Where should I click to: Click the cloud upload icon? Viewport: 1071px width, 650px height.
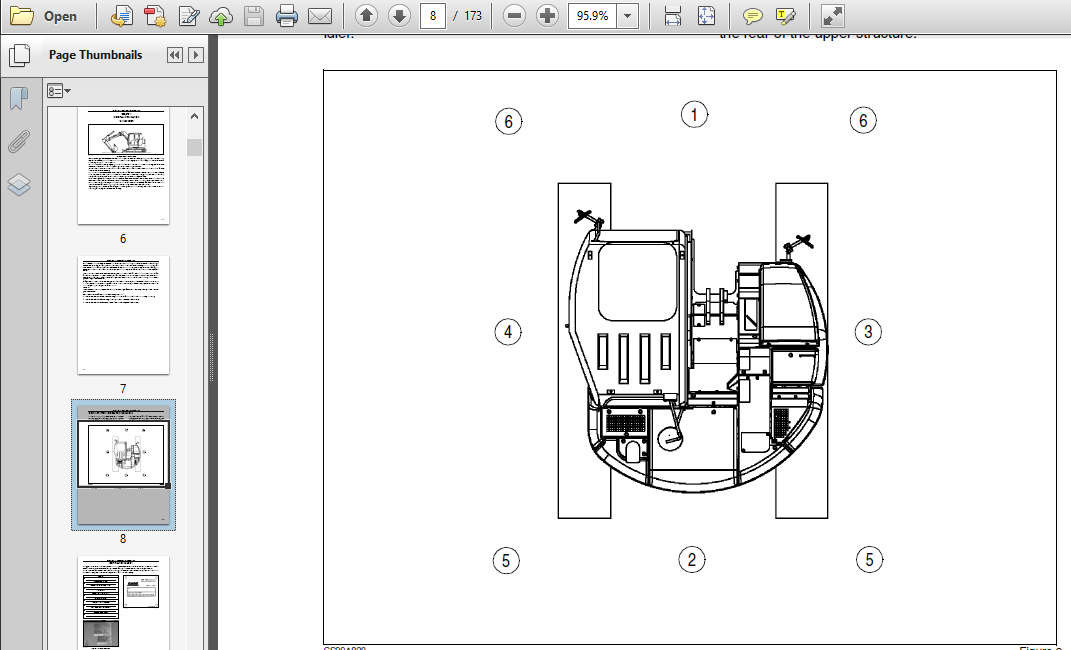click(x=221, y=16)
